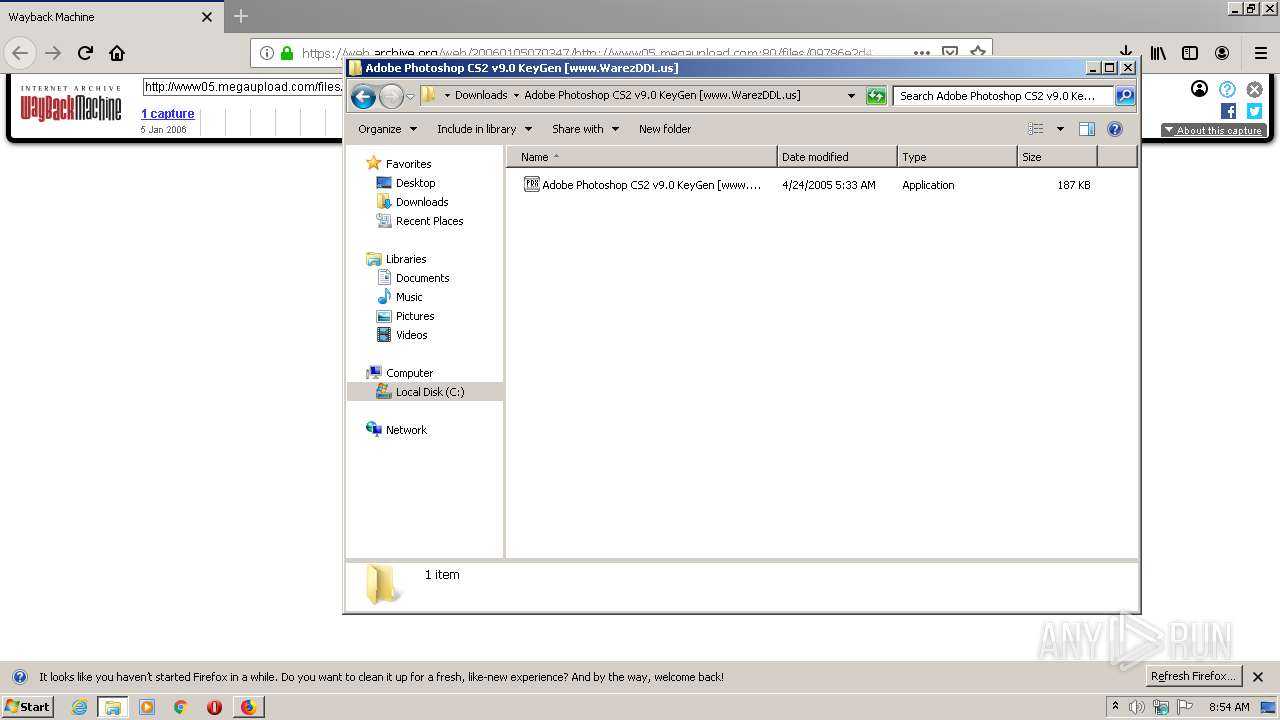
Task: Sort by Size column header
Action: 1057,157
